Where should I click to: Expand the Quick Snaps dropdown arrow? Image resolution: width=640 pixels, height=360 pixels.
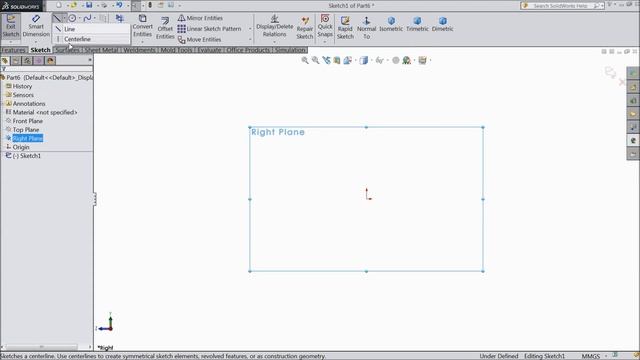(325, 42)
